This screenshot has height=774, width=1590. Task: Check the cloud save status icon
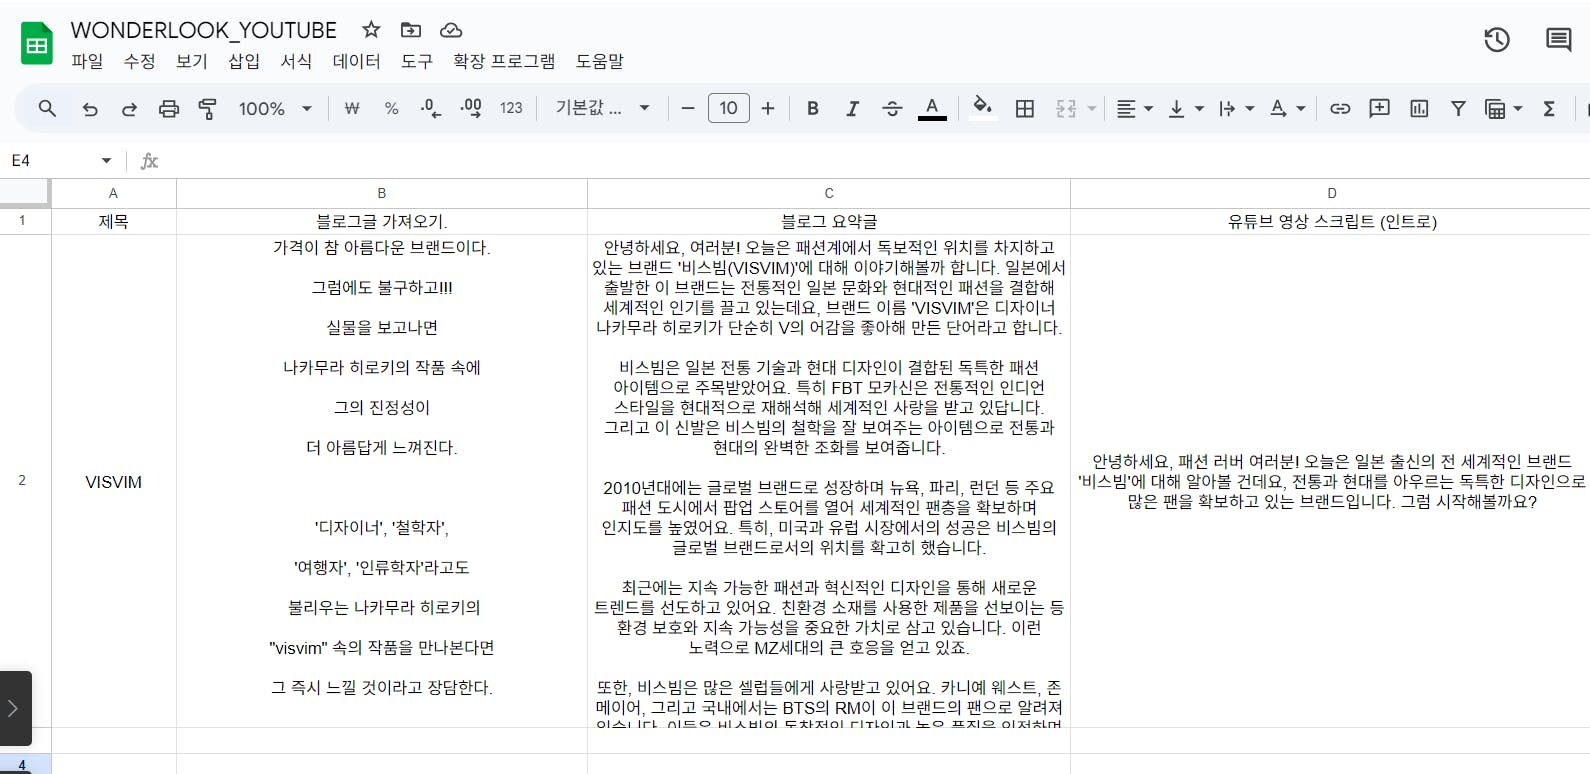click(451, 30)
